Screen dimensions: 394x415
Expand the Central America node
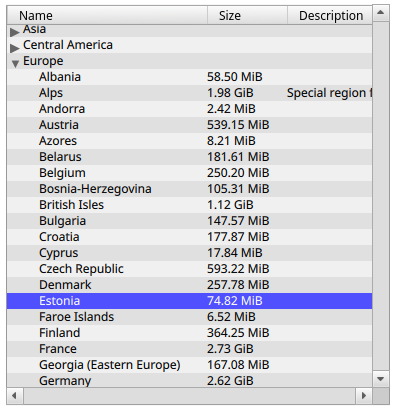[x=14, y=48]
